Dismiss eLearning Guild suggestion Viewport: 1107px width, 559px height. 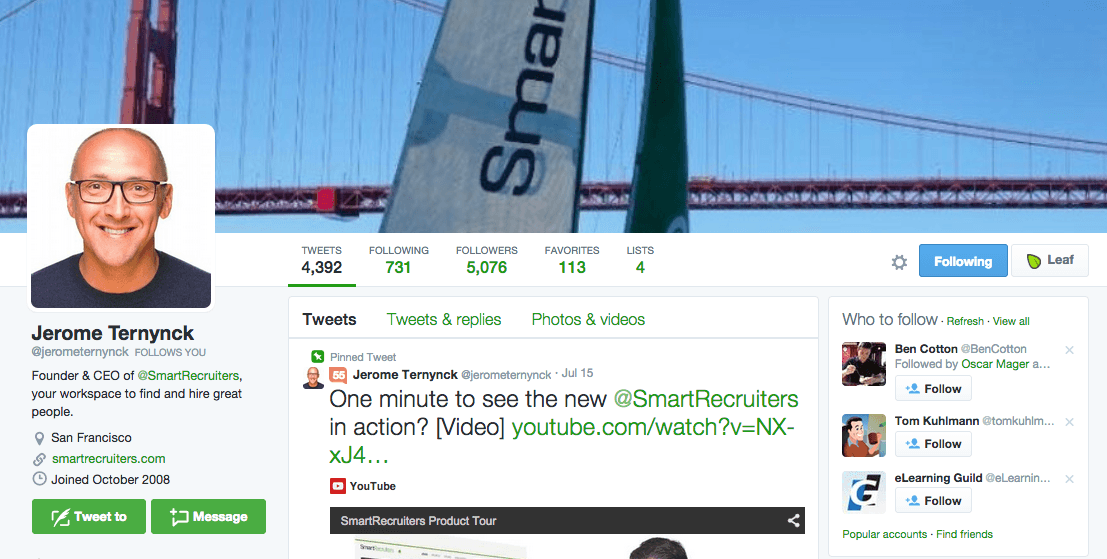[x=1070, y=479]
